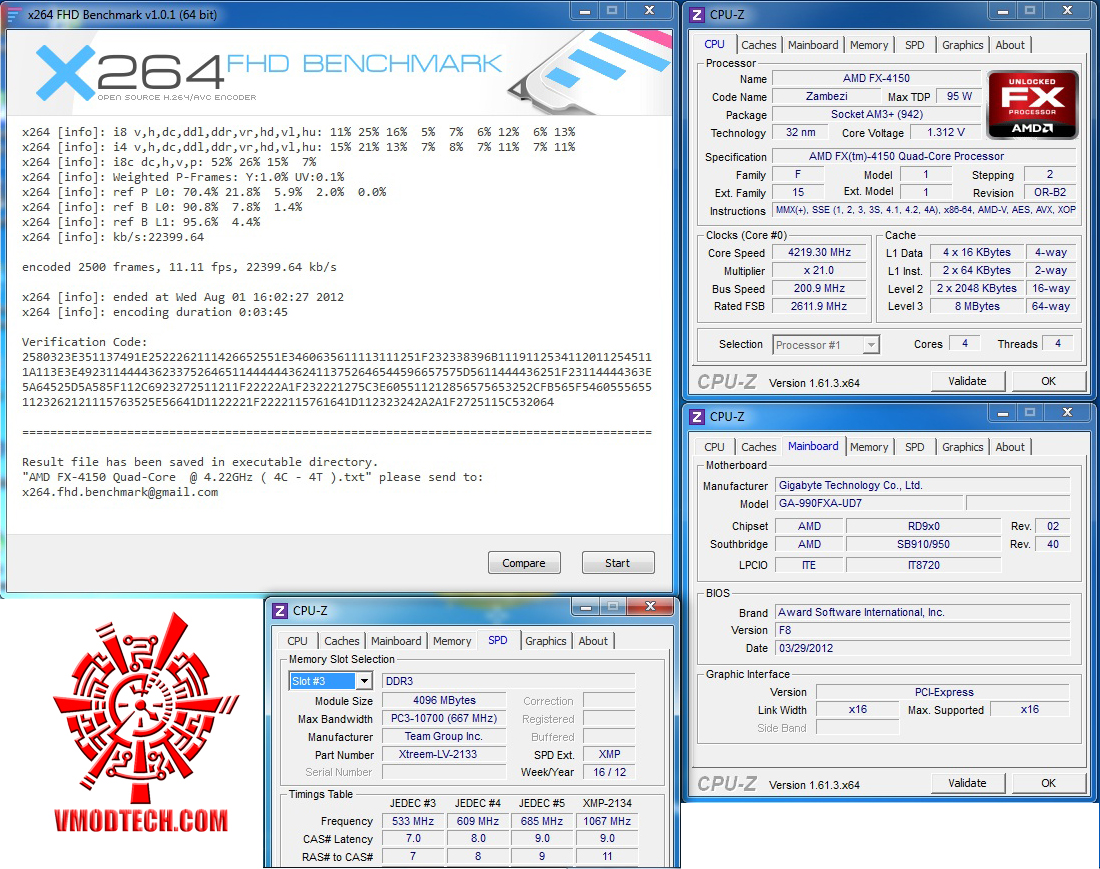Minimize the Mainboard CPU-Z window
Viewport: 1100px width, 869px height.
[x=1003, y=412]
